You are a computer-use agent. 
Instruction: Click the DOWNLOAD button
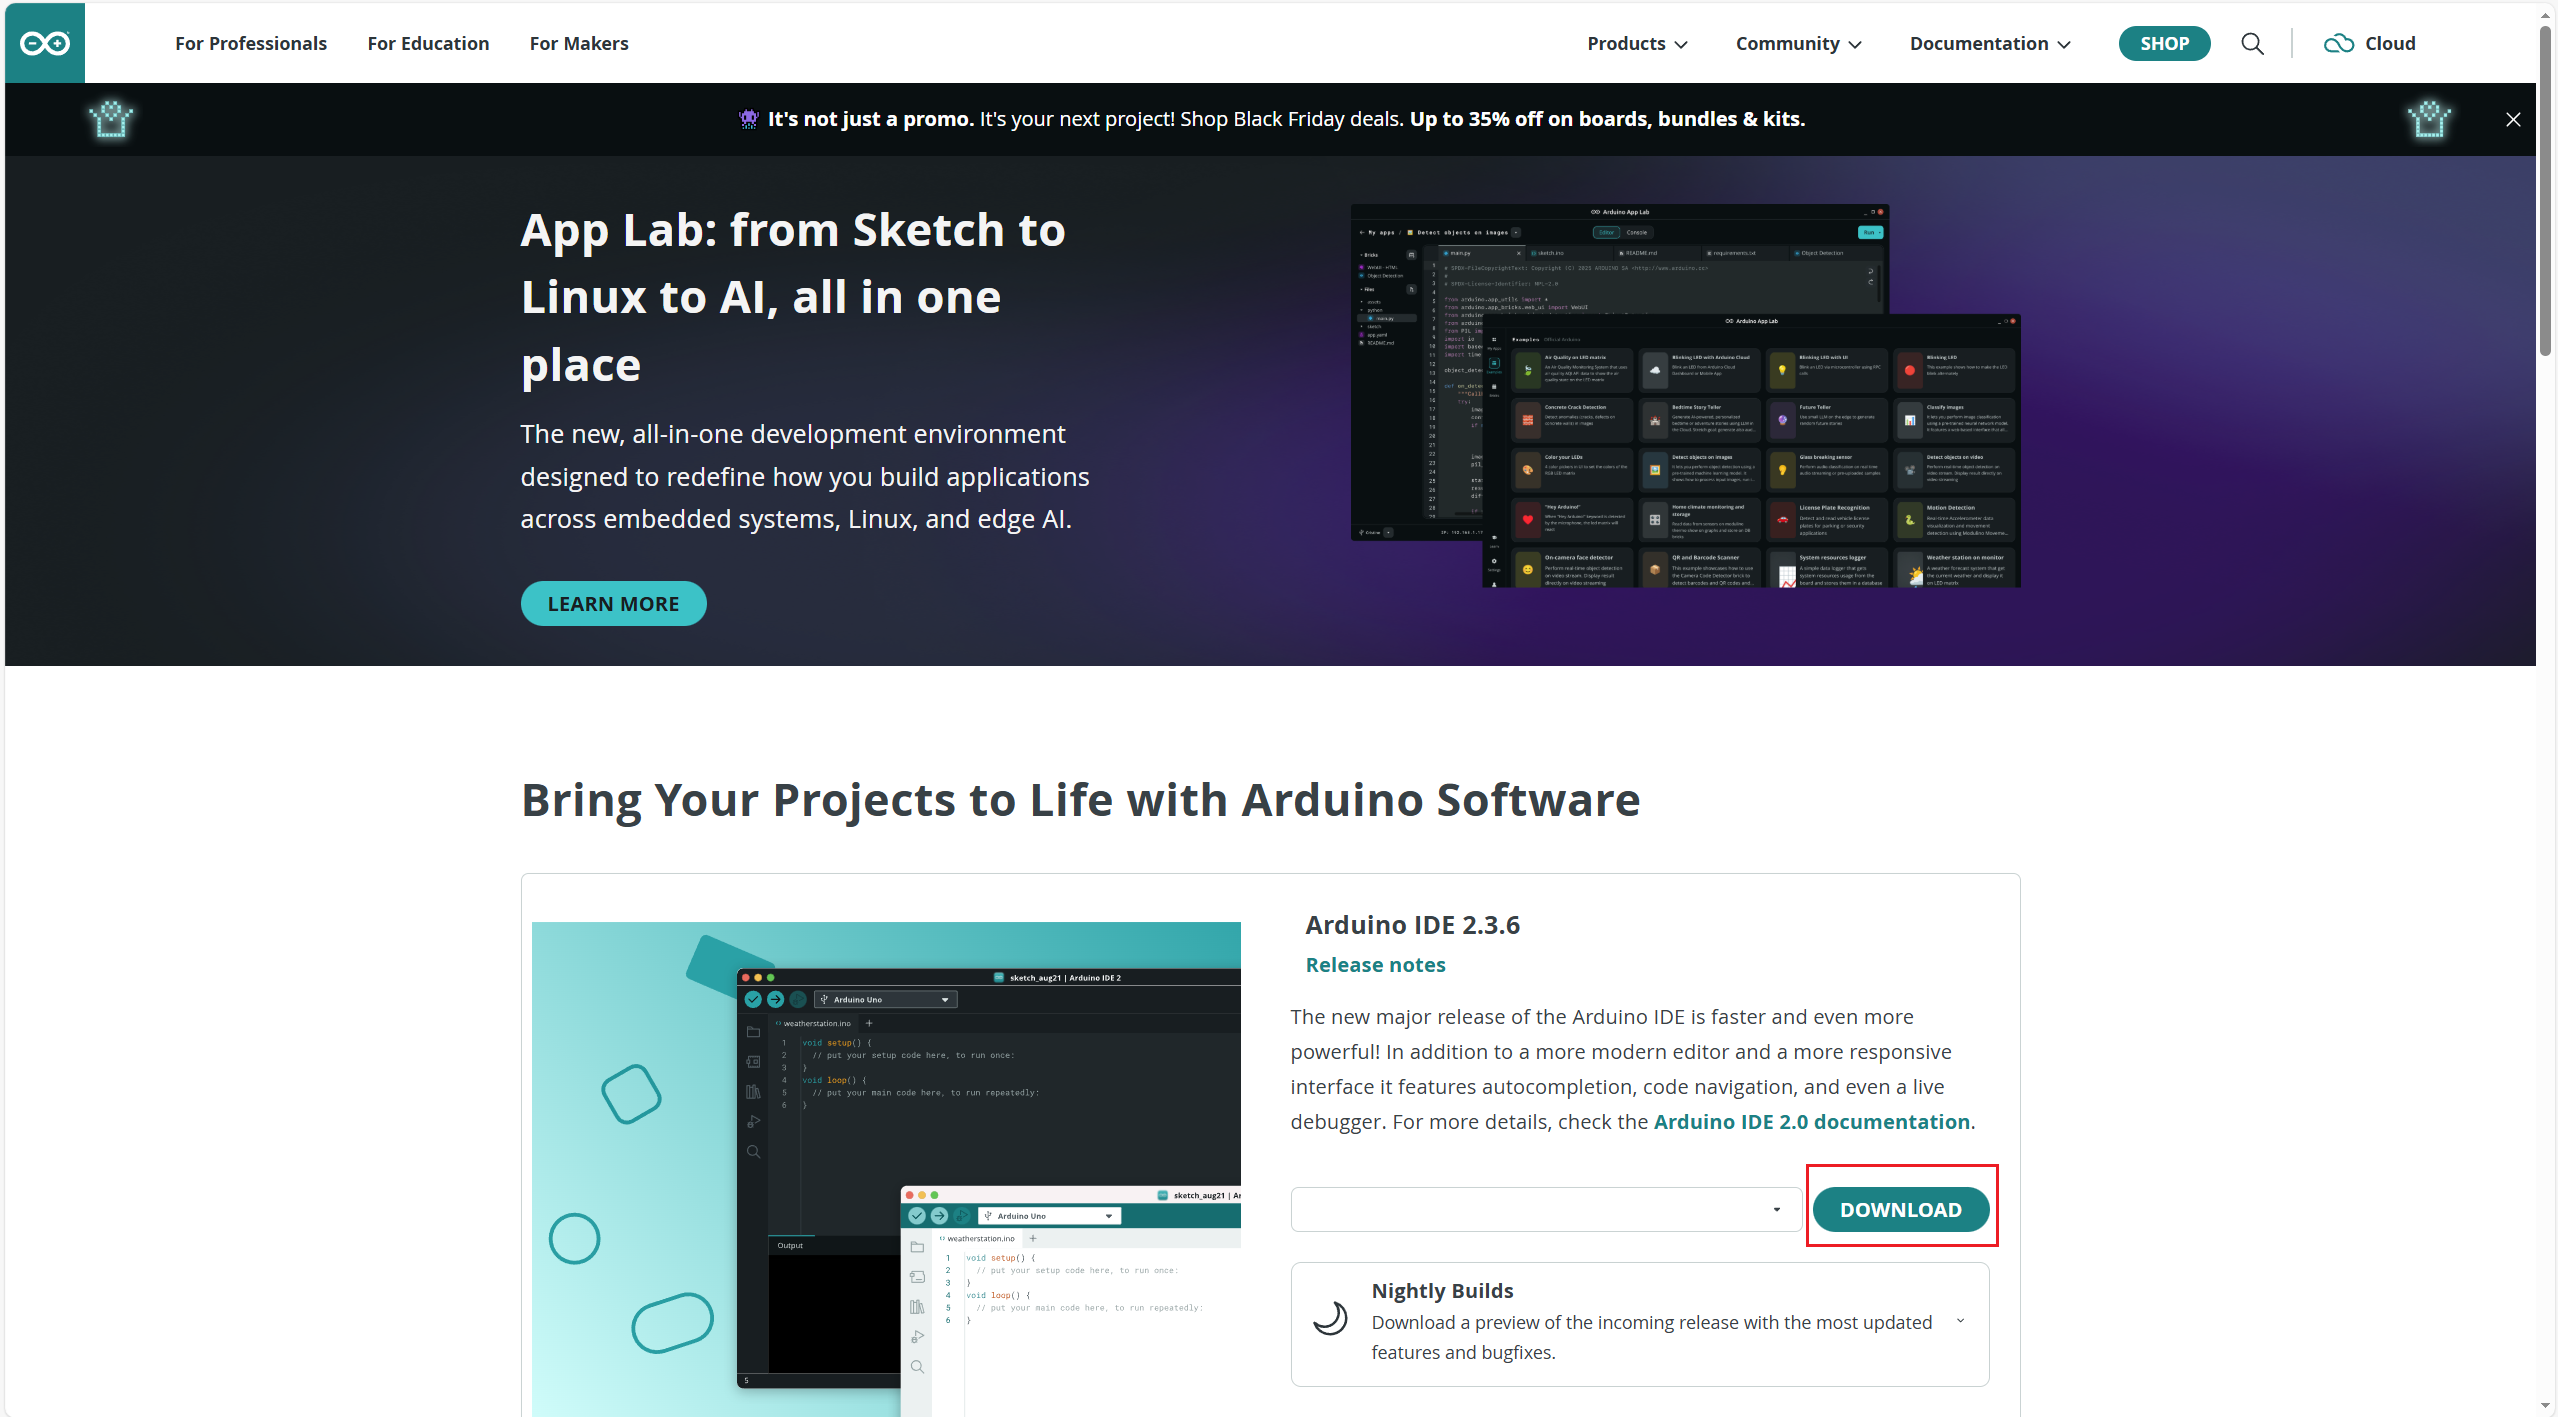[1900, 1209]
